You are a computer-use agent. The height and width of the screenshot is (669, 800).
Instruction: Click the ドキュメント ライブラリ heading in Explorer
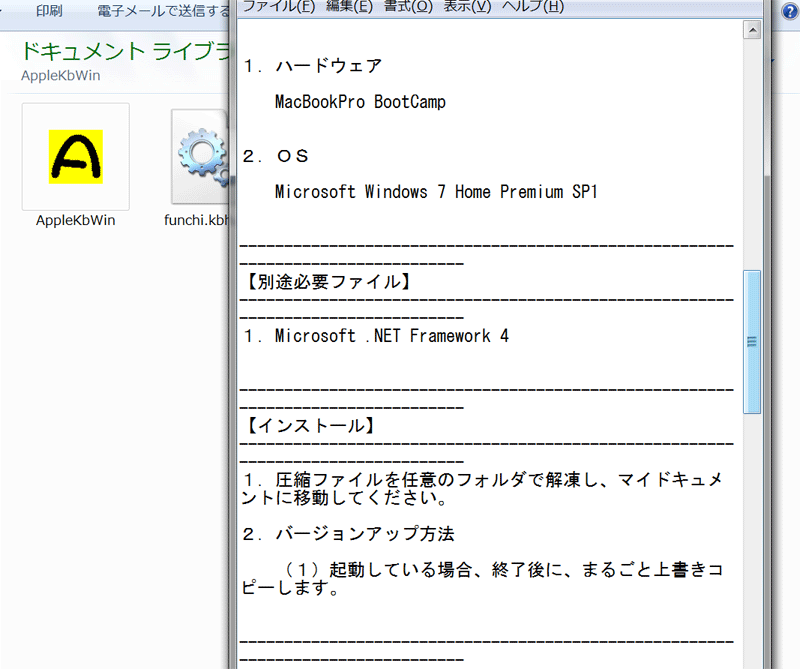point(126,52)
